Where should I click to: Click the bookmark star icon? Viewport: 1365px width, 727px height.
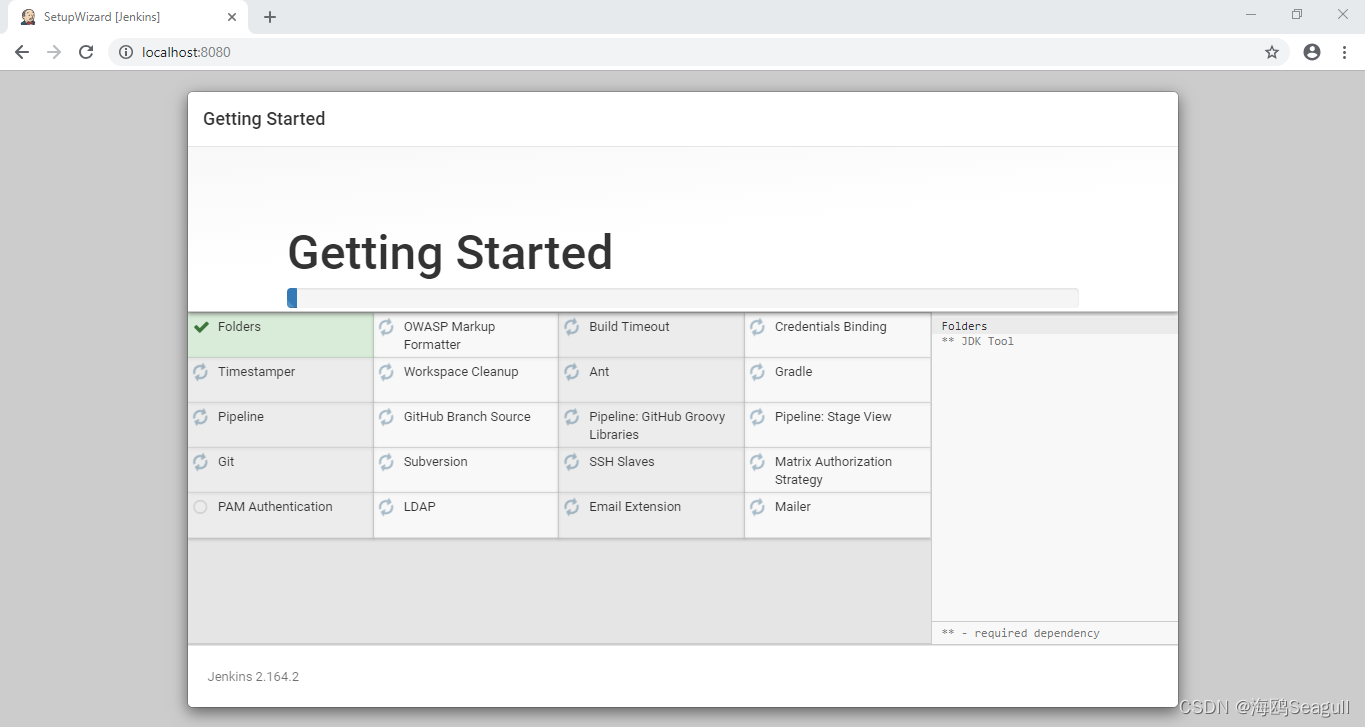1271,51
